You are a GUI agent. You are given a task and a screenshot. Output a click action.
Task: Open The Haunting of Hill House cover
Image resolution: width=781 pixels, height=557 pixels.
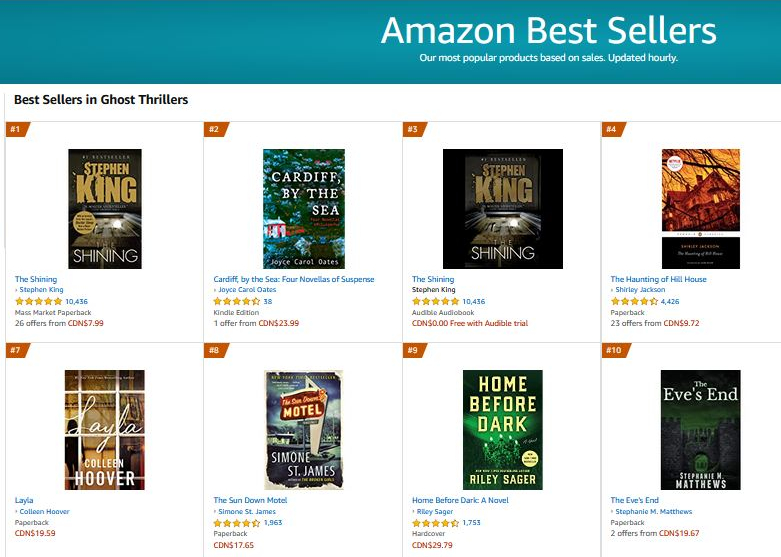coord(700,209)
